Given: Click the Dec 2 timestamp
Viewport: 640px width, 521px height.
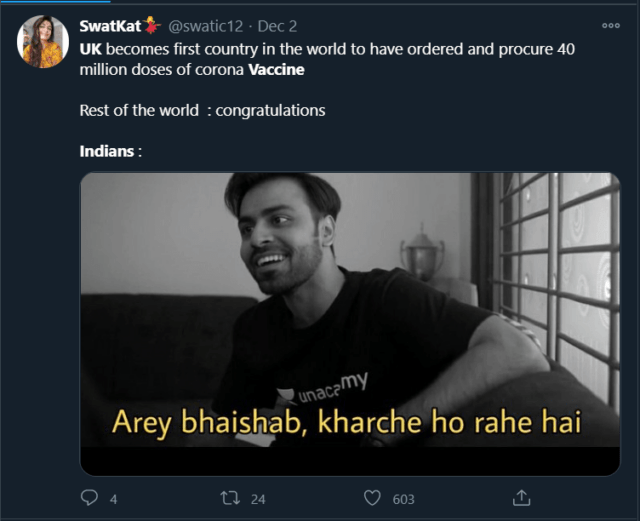Looking at the screenshot, I should [x=277, y=26].
